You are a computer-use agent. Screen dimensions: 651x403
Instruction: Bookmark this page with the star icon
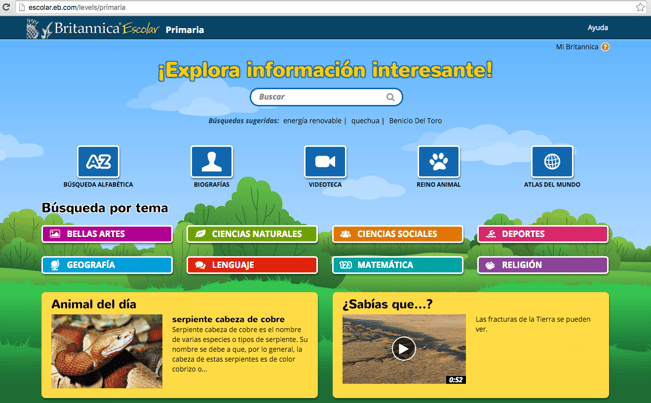point(640,7)
